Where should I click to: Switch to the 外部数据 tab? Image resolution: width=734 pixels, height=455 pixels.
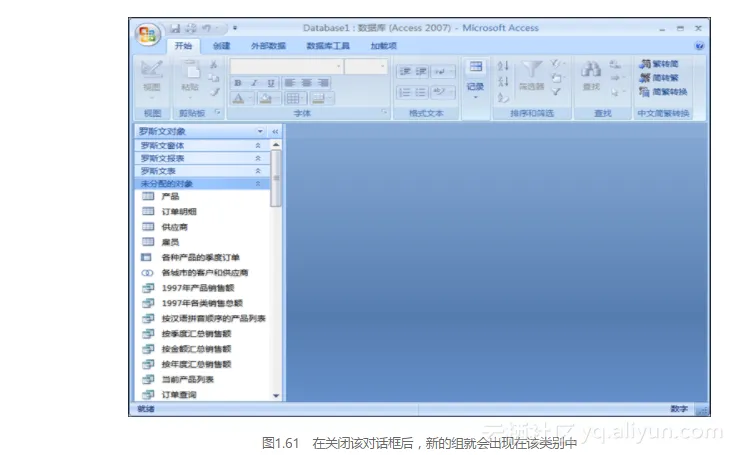[x=268, y=46]
